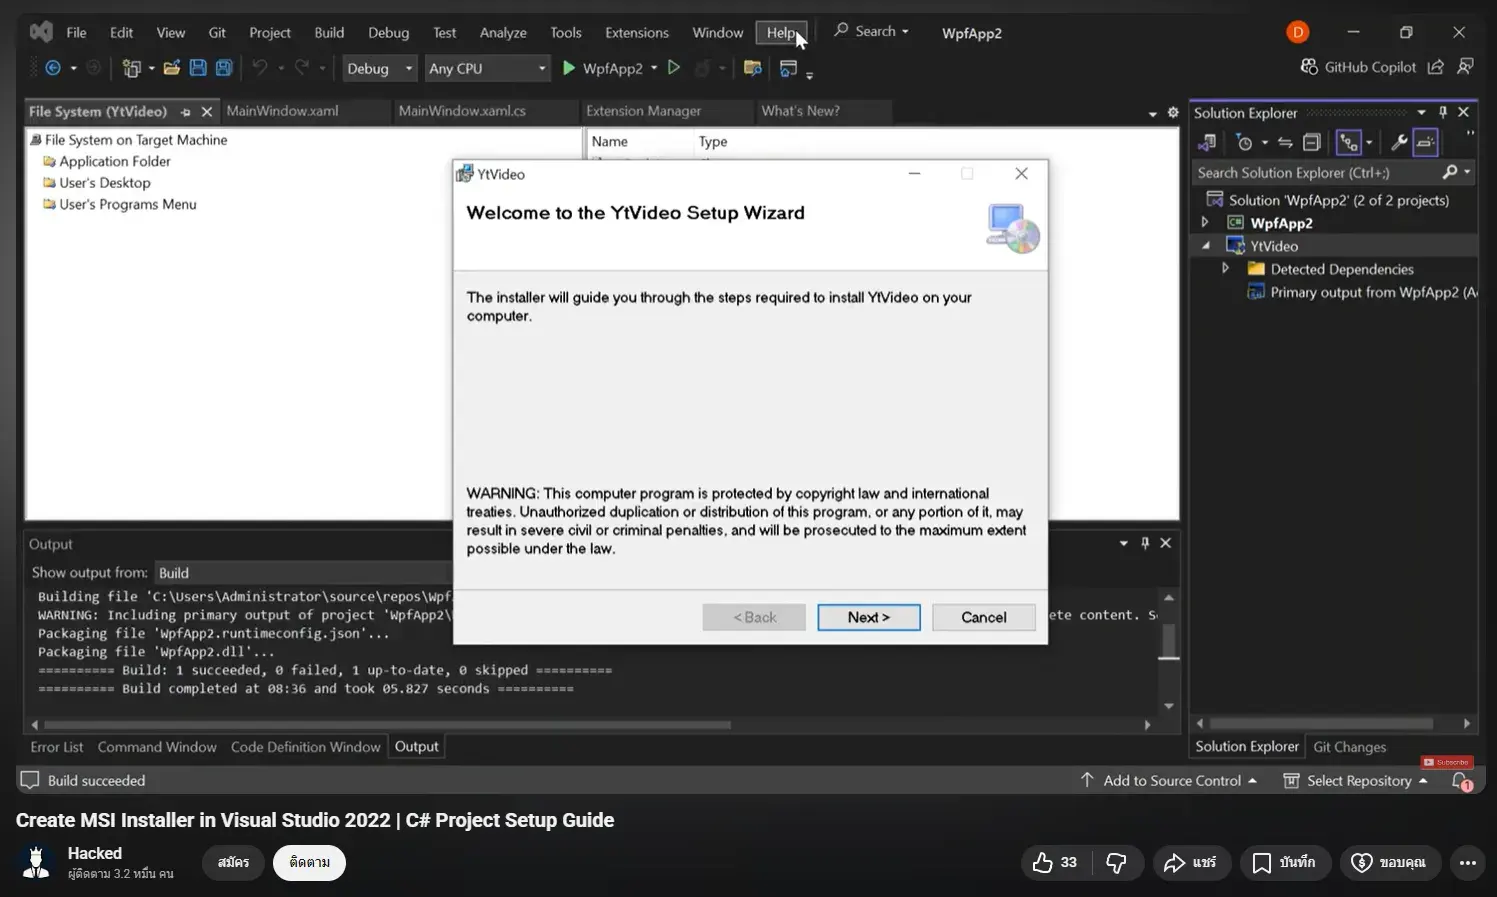This screenshot has width=1497, height=897.
Task: Click the YouTube like thumbs-up icon
Action: [1043, 862]
